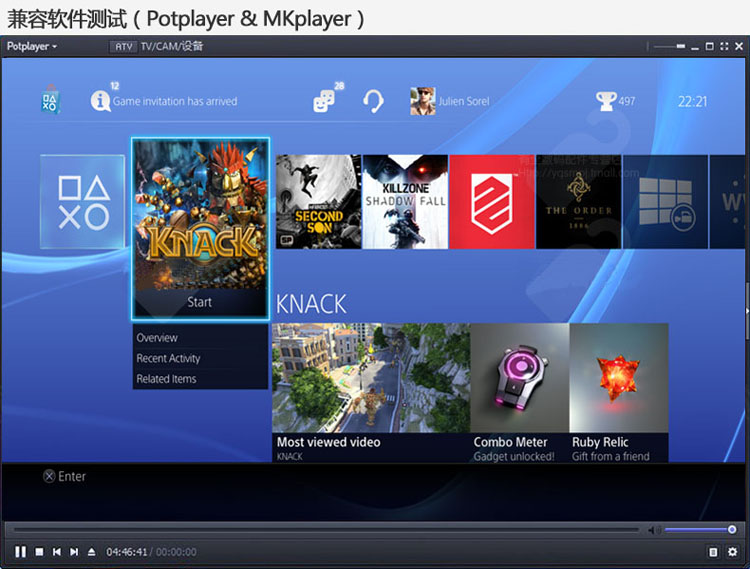Open the settings gear in control bar
The height and width of the screenshot is (569, 750).
point(732,552)
